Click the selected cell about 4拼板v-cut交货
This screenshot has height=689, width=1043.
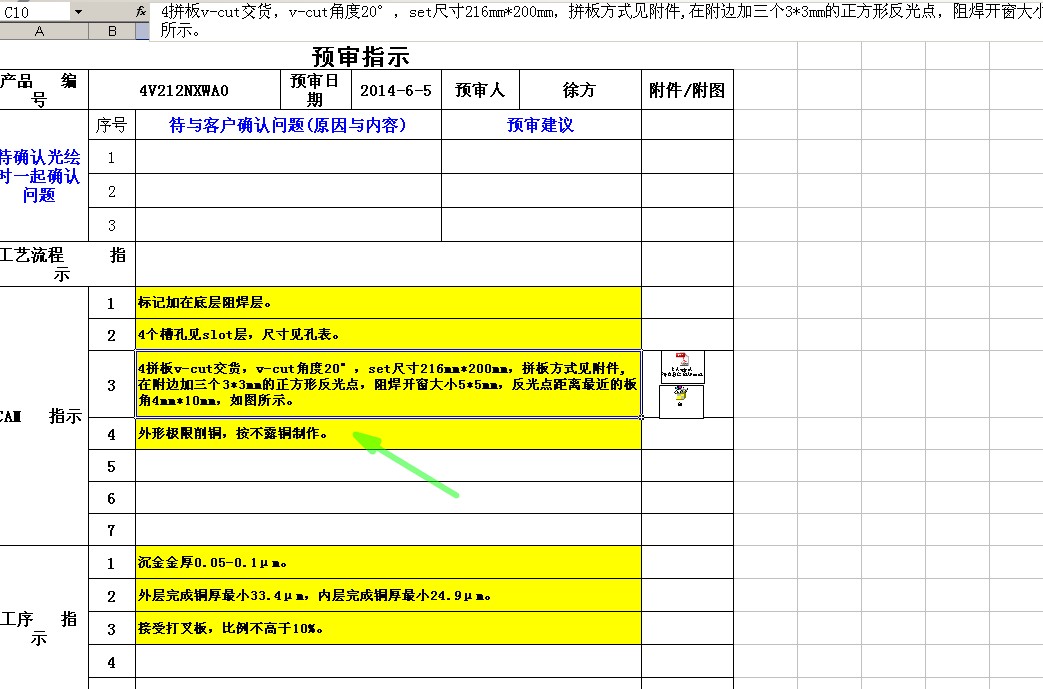pos(388,384)
